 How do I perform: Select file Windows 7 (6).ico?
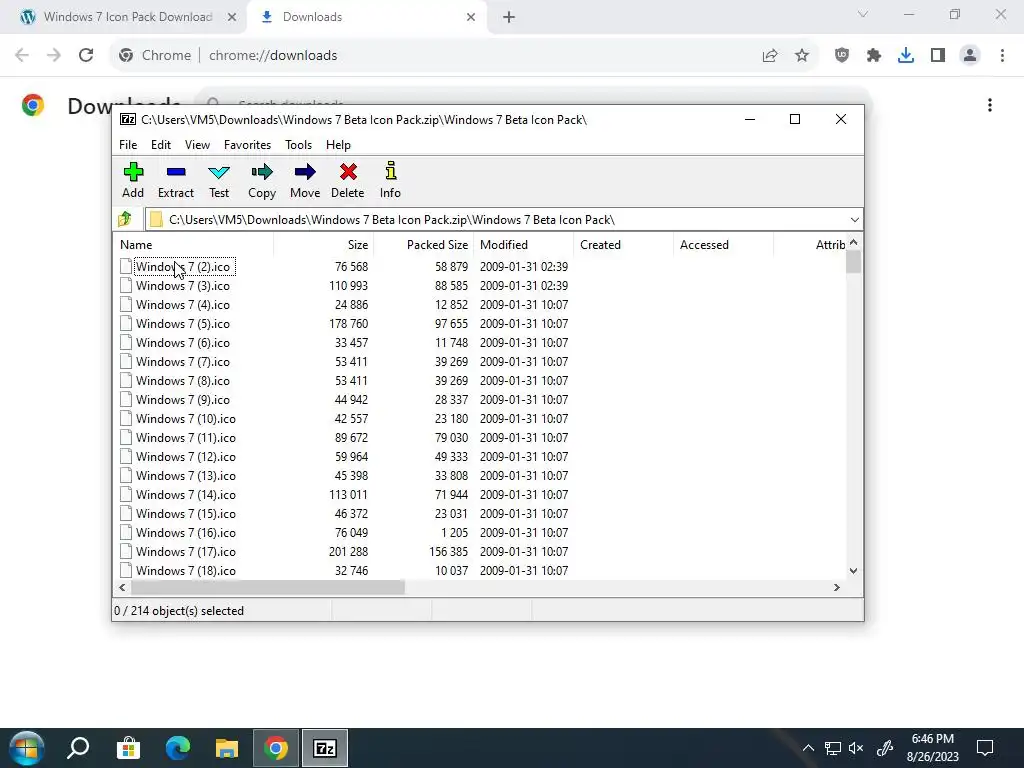pos(183,343)
